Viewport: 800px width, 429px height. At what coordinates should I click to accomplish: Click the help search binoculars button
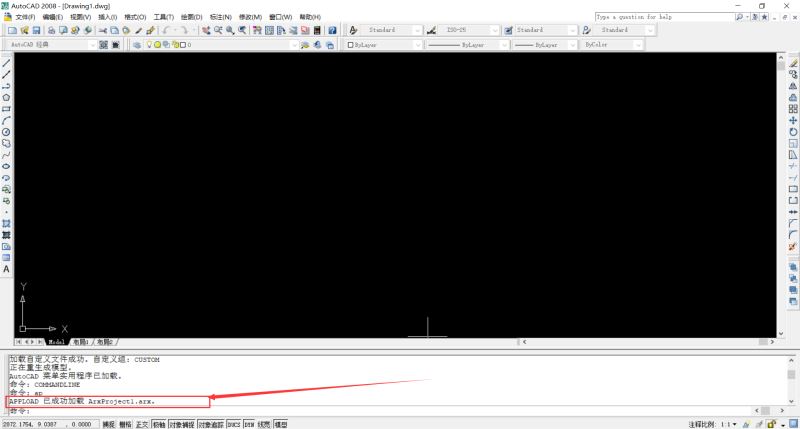[x=739, y=17]
